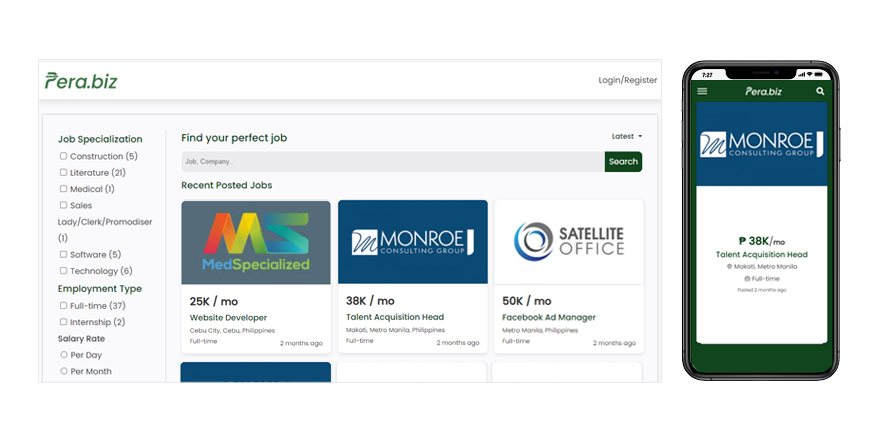Focus the Job, Company search field
880x441 pixels.
click(393, 162)
